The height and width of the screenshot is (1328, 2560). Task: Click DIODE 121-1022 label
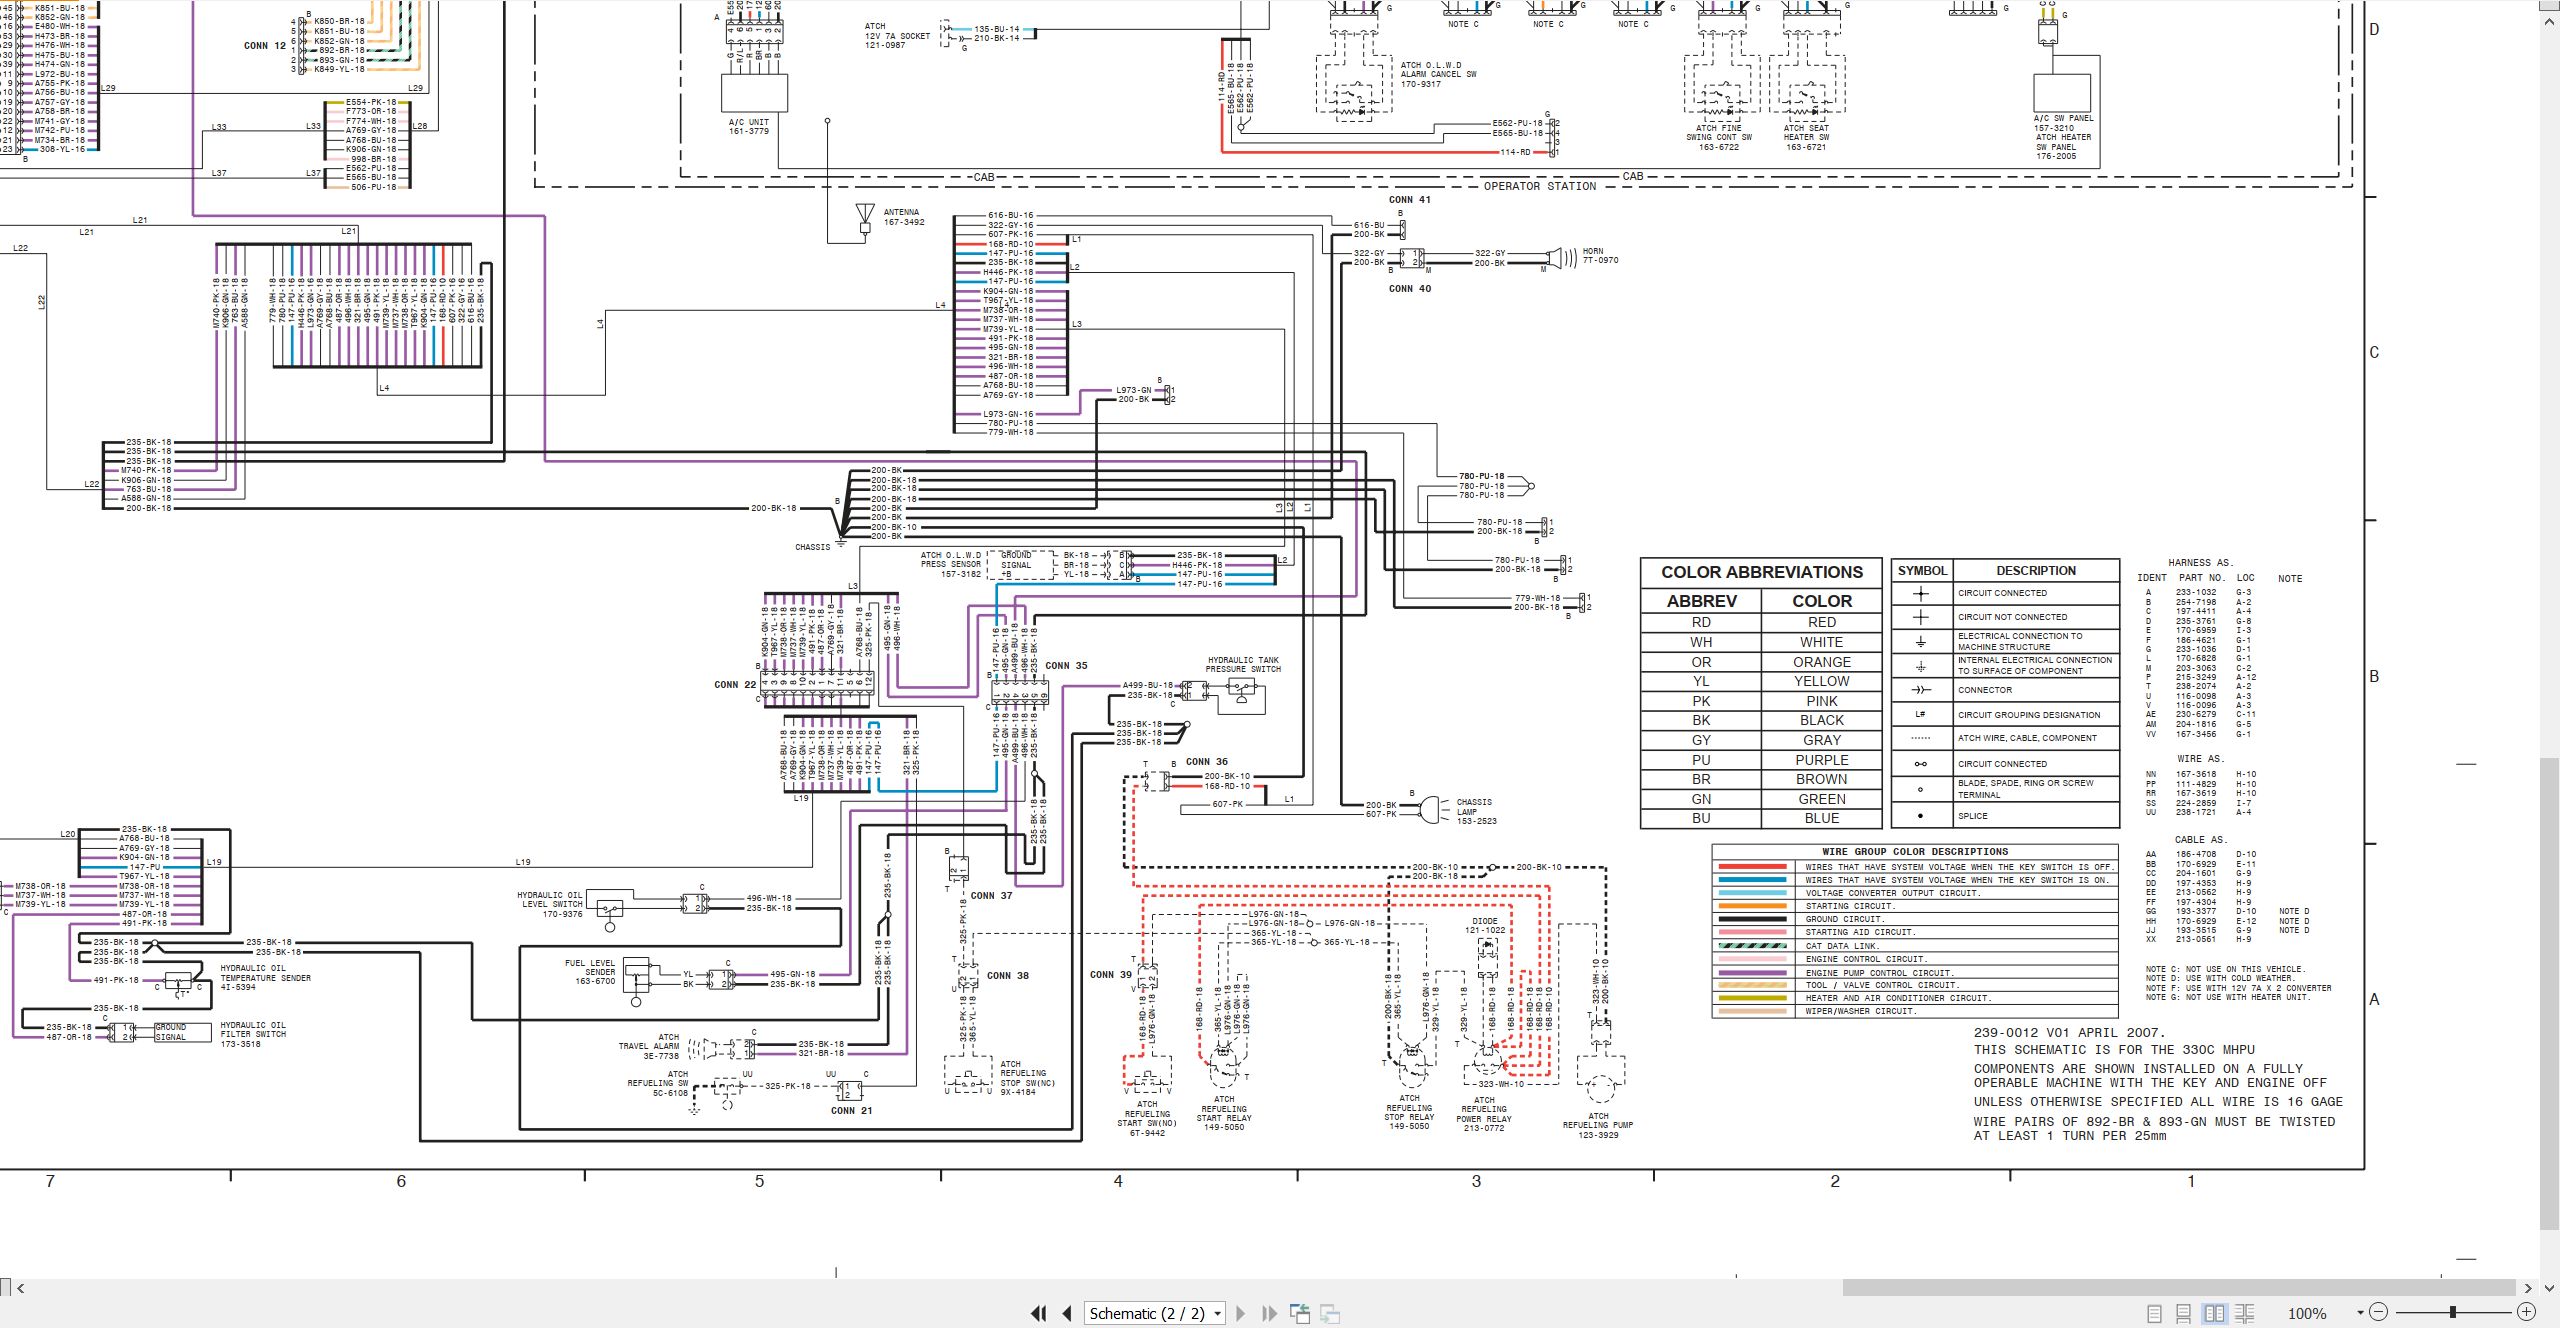click(1485, 926)
